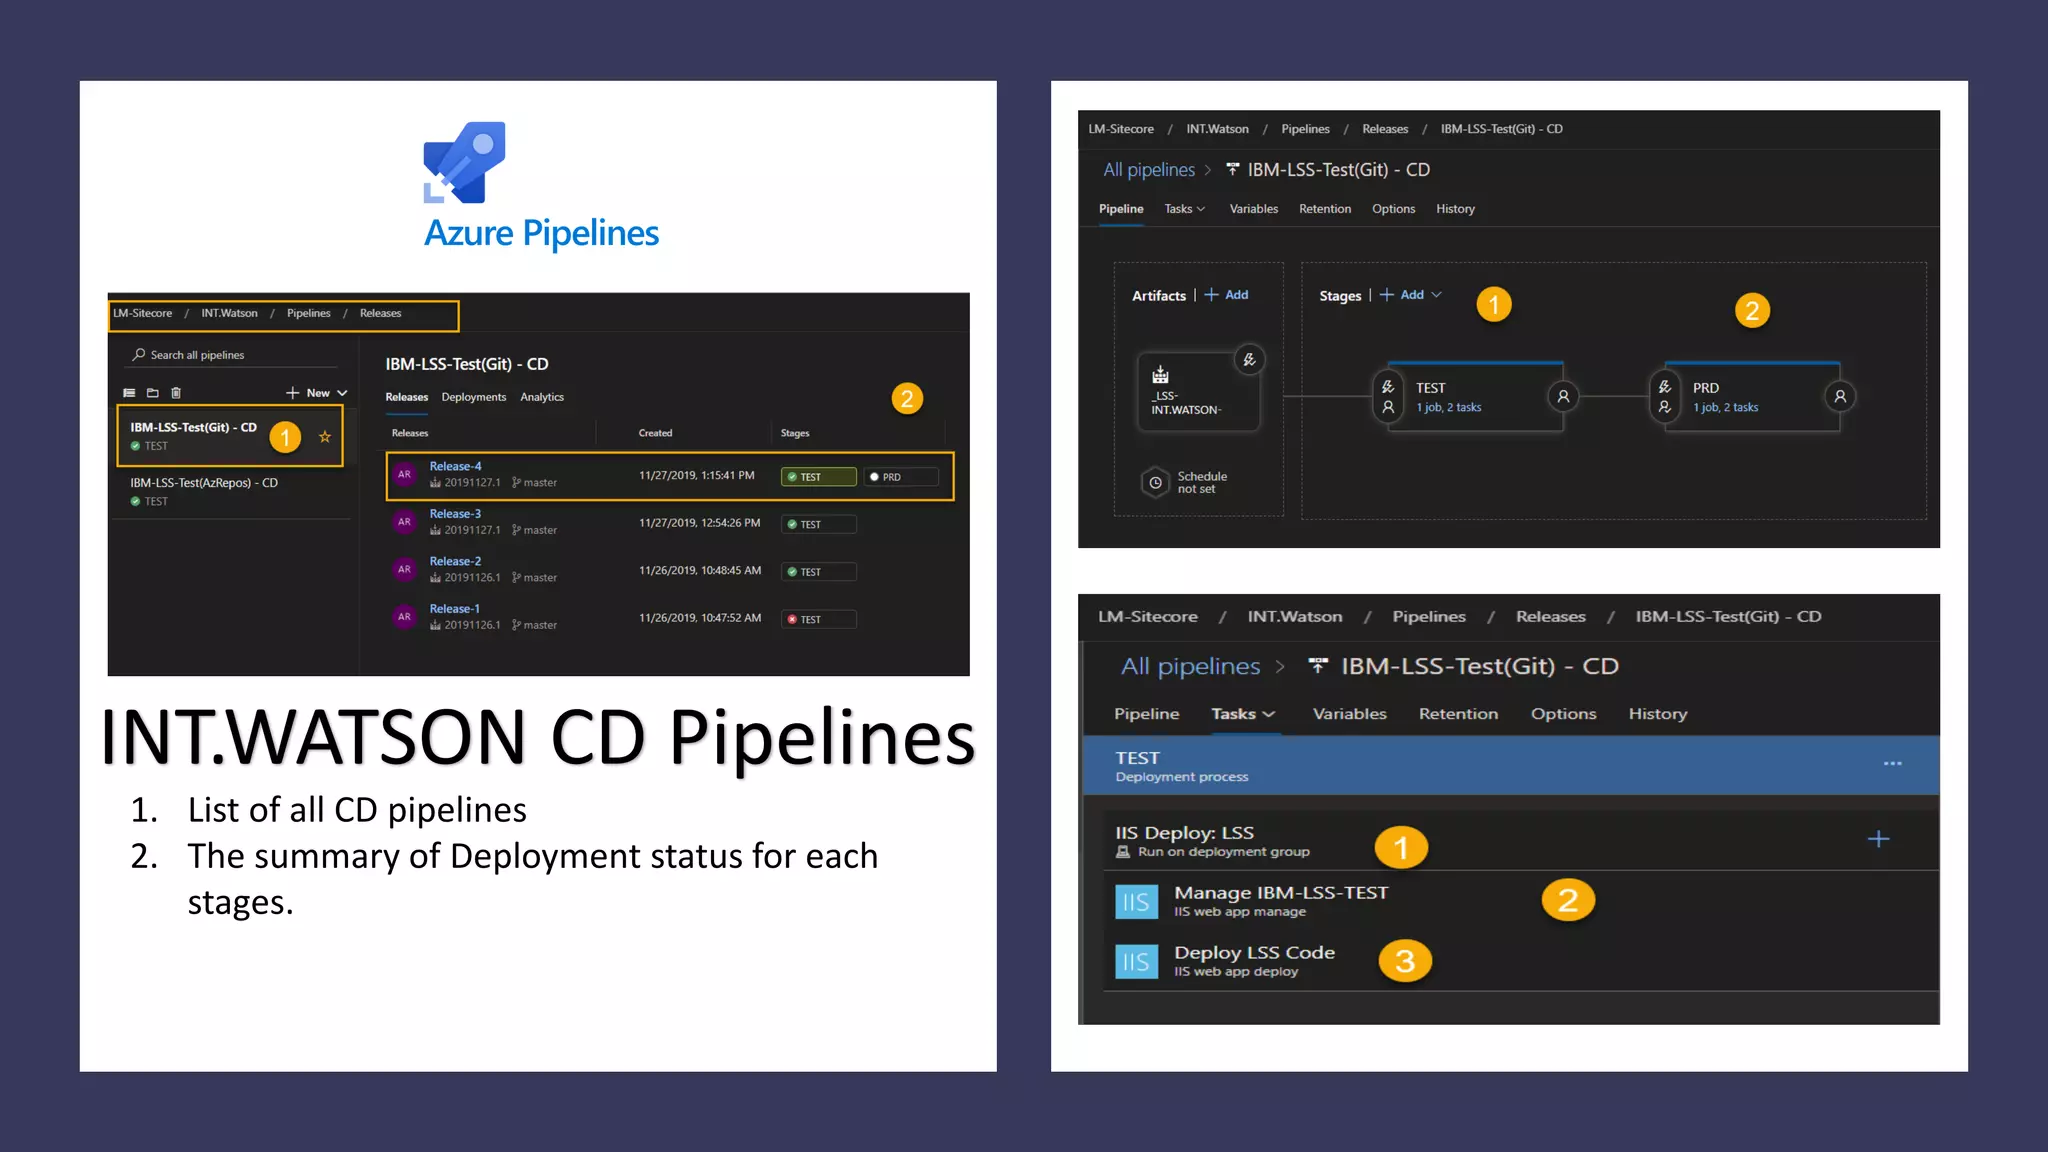The width and height of the screenshot is (2048, 1152).
Task: Click the schedule clock icon under Artifacts
Action: coord(1155,483)
